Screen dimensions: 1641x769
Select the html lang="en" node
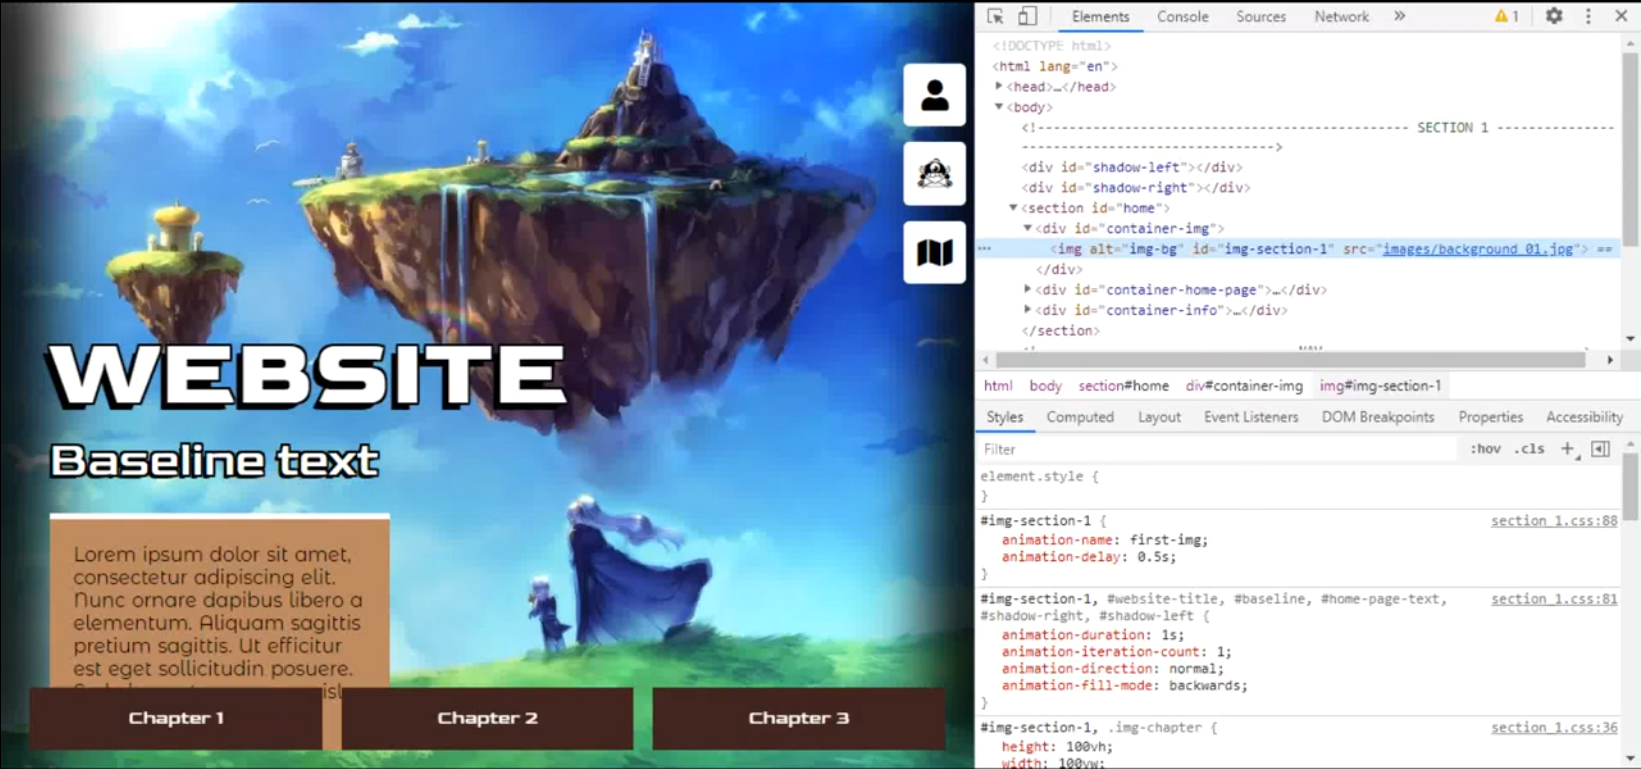(1055, 66)
